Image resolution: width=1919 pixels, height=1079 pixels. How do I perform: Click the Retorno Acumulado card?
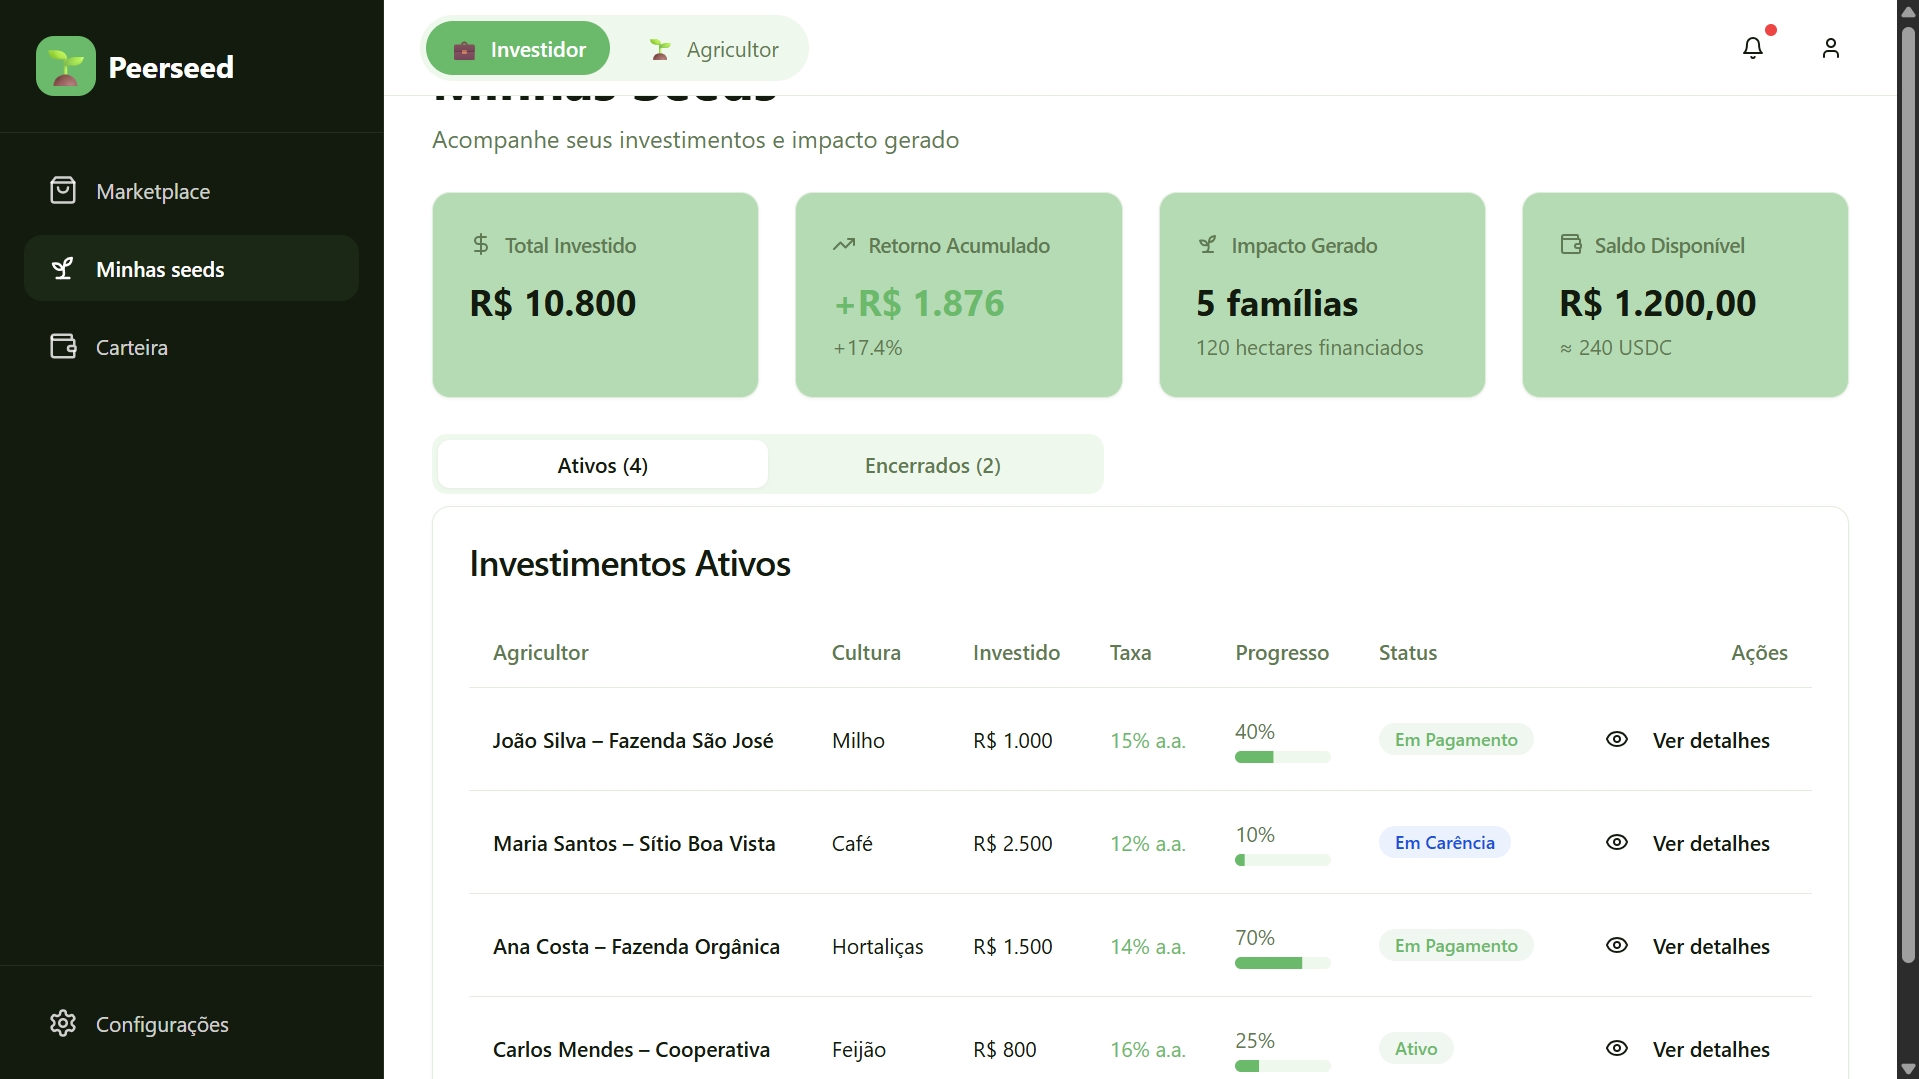[958, 295]
